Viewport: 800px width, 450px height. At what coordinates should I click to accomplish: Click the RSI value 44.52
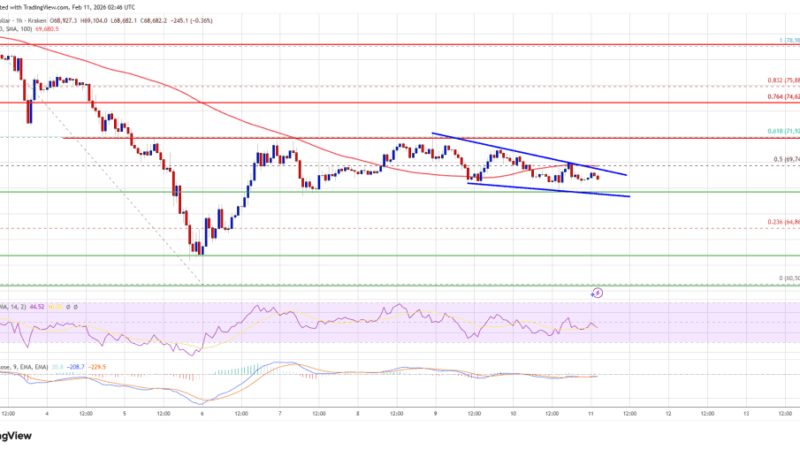click(x=37, y=307)
